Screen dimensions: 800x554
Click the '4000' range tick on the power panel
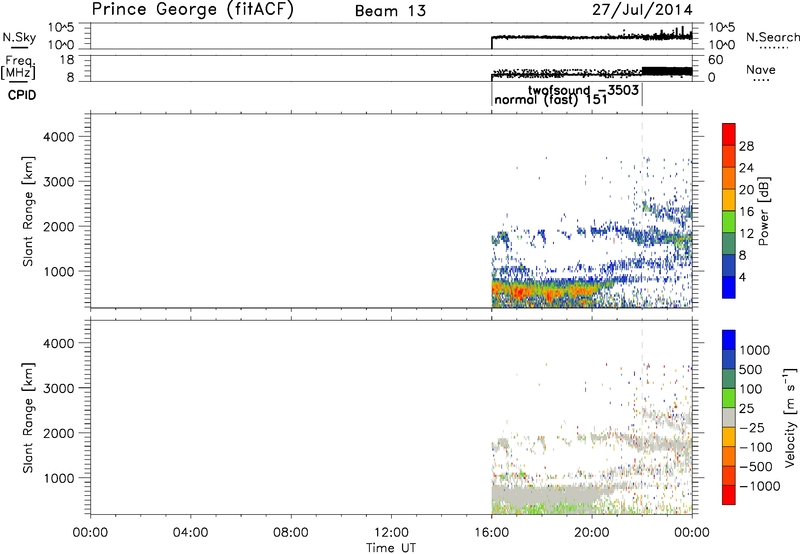[59, 137]
